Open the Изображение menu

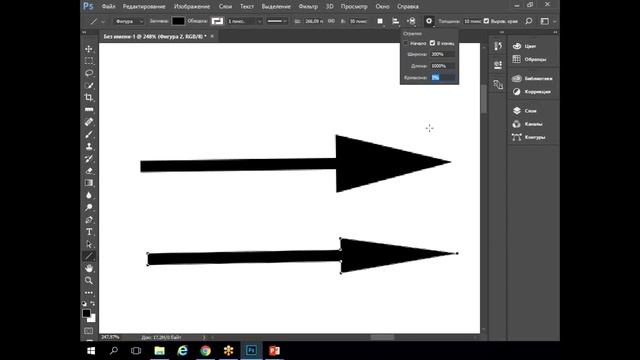(192, 7)
